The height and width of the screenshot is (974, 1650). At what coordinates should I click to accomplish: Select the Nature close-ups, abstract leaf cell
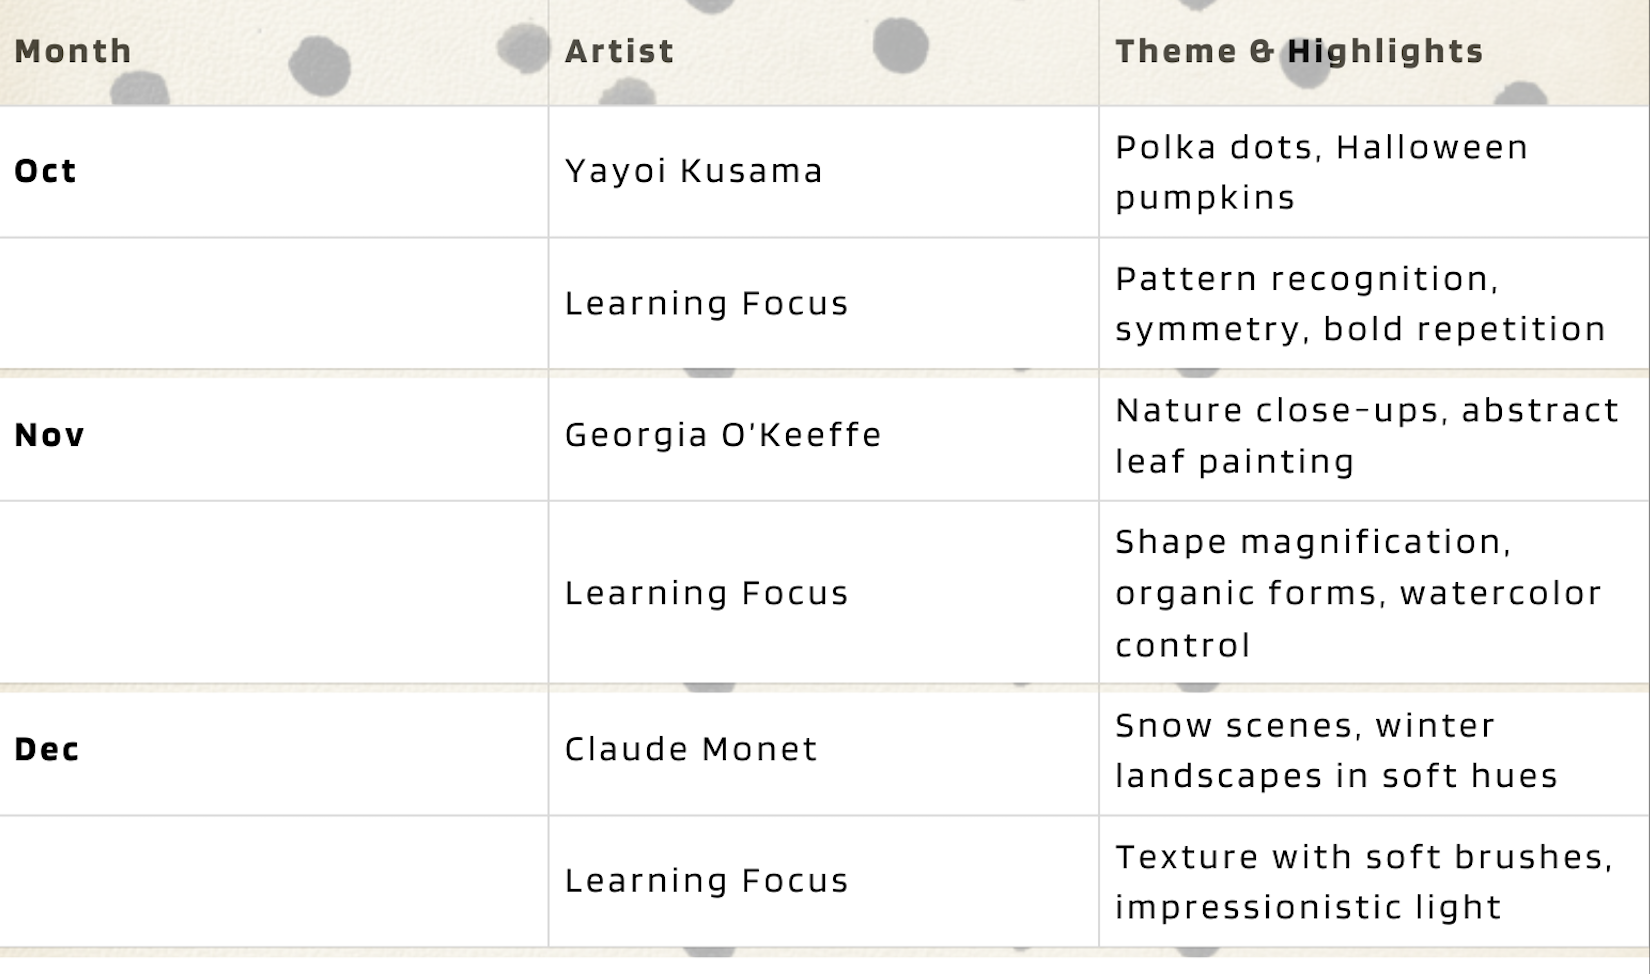pos(1366,435)
